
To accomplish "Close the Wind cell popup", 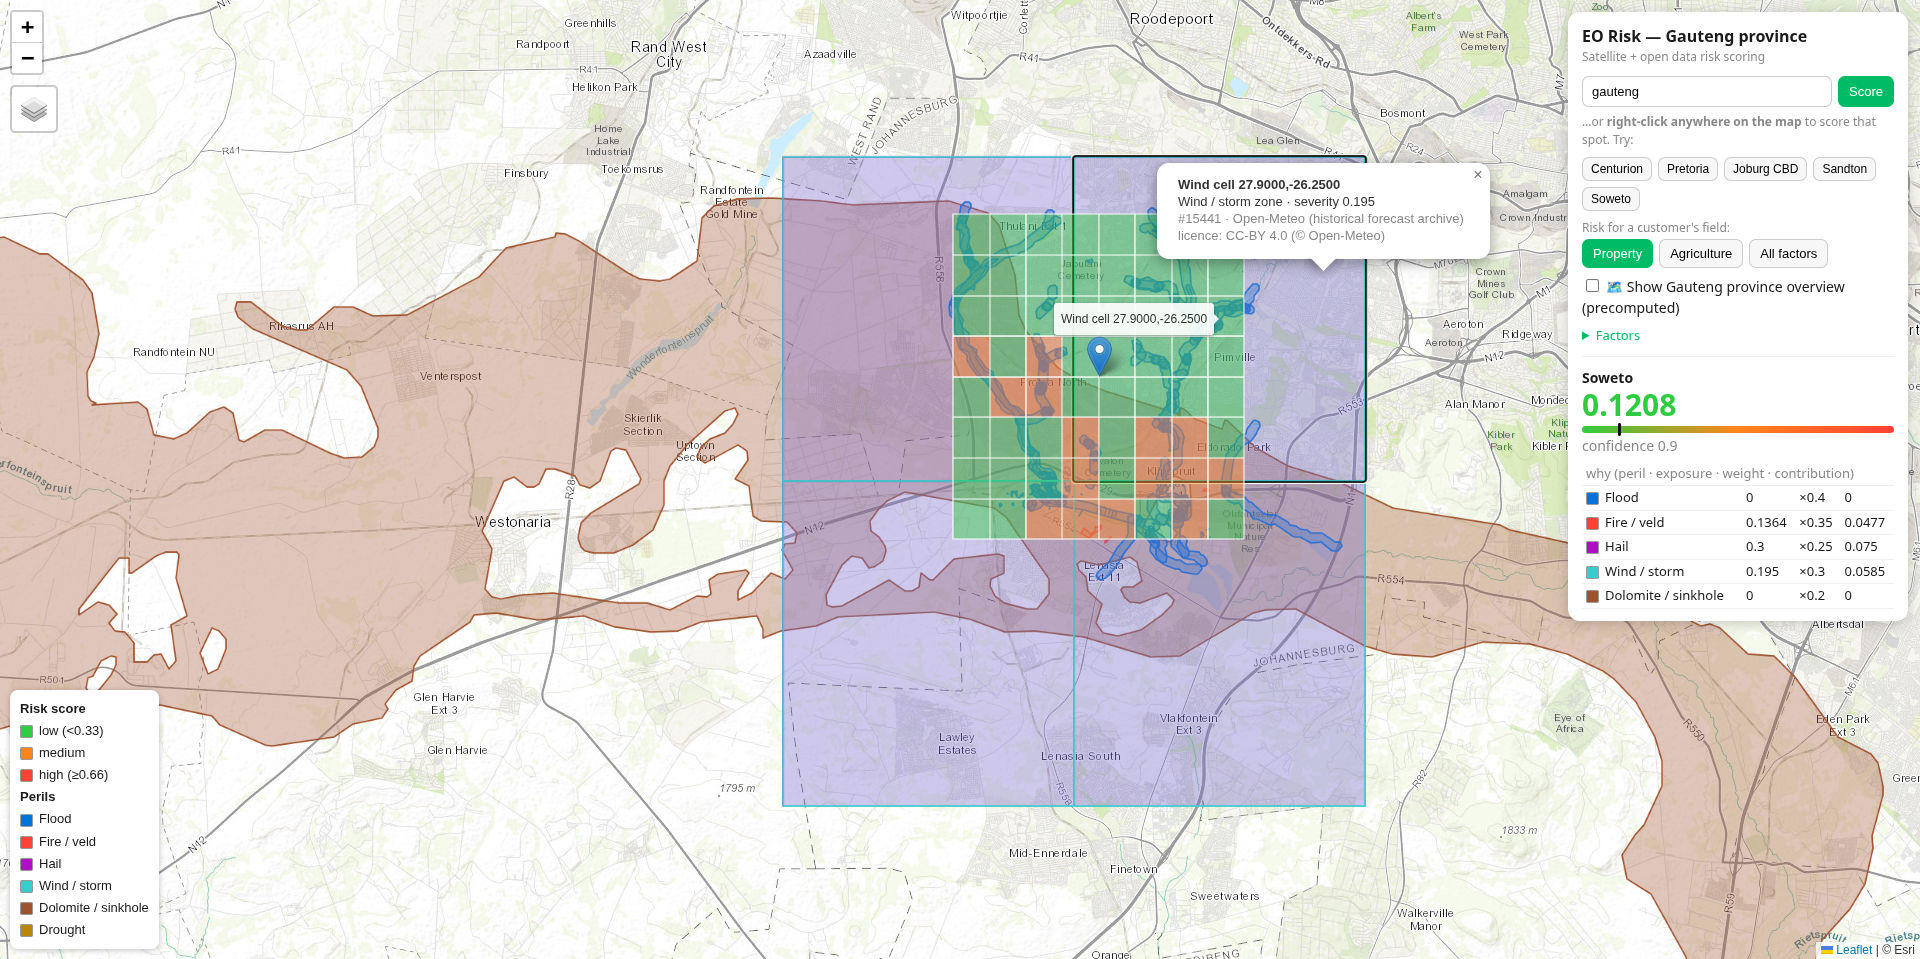I will click(x=1477, y=175).
